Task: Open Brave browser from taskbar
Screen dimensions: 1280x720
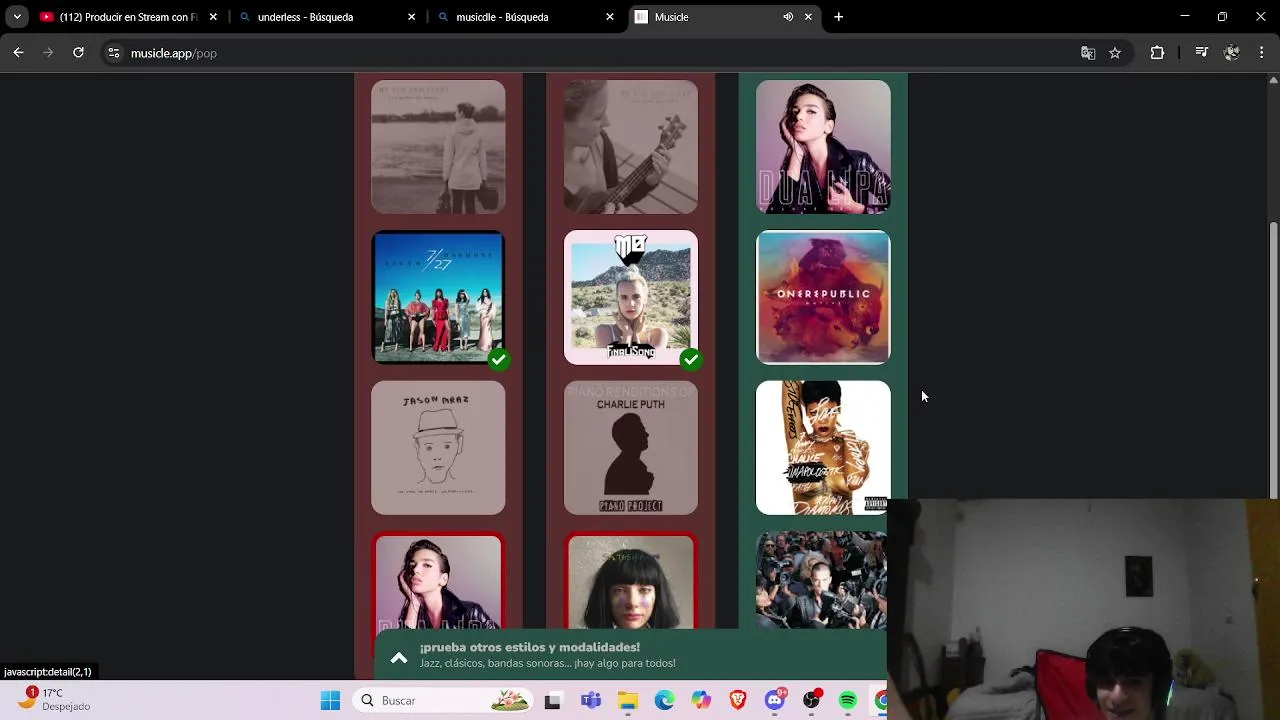Action: [738, 701]
